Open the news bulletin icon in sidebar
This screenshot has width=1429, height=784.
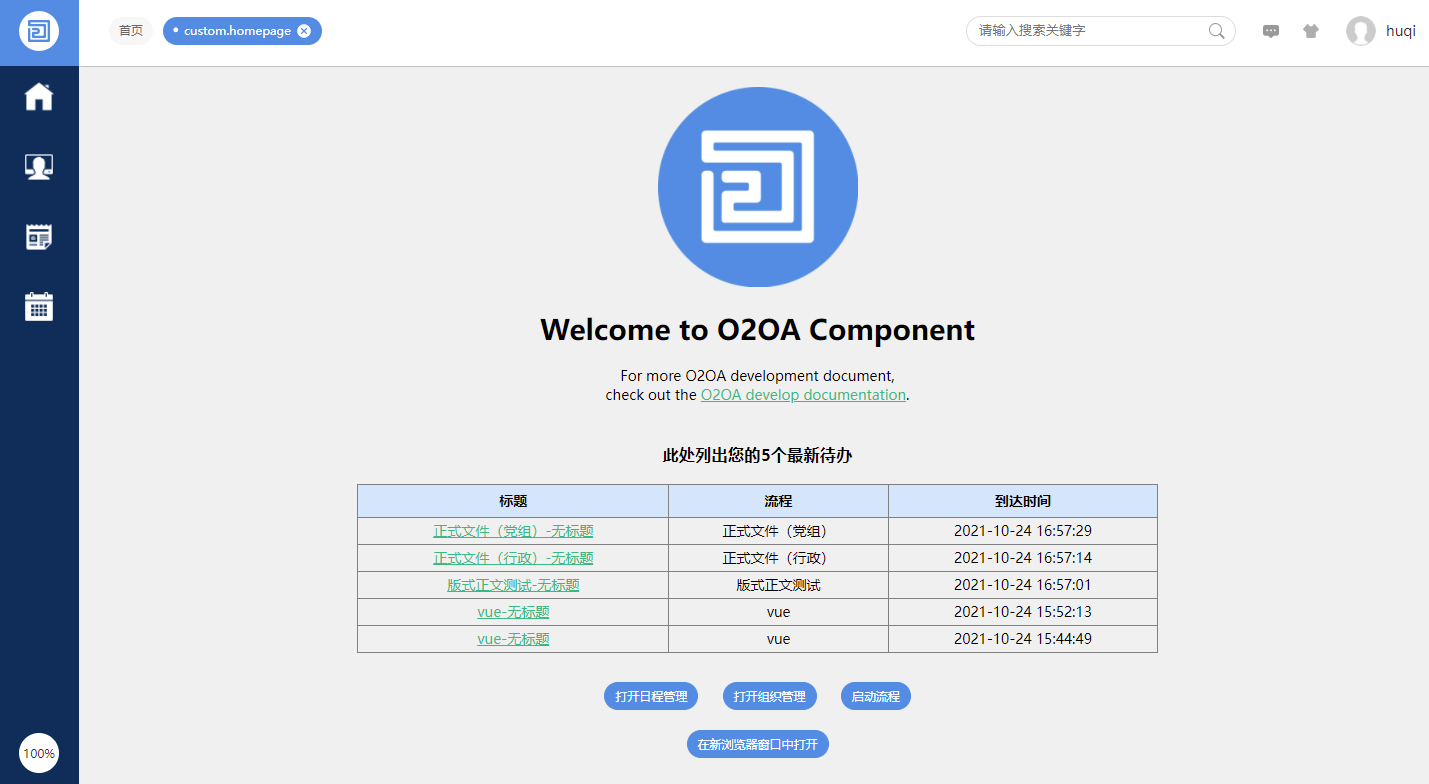point(39,237)
